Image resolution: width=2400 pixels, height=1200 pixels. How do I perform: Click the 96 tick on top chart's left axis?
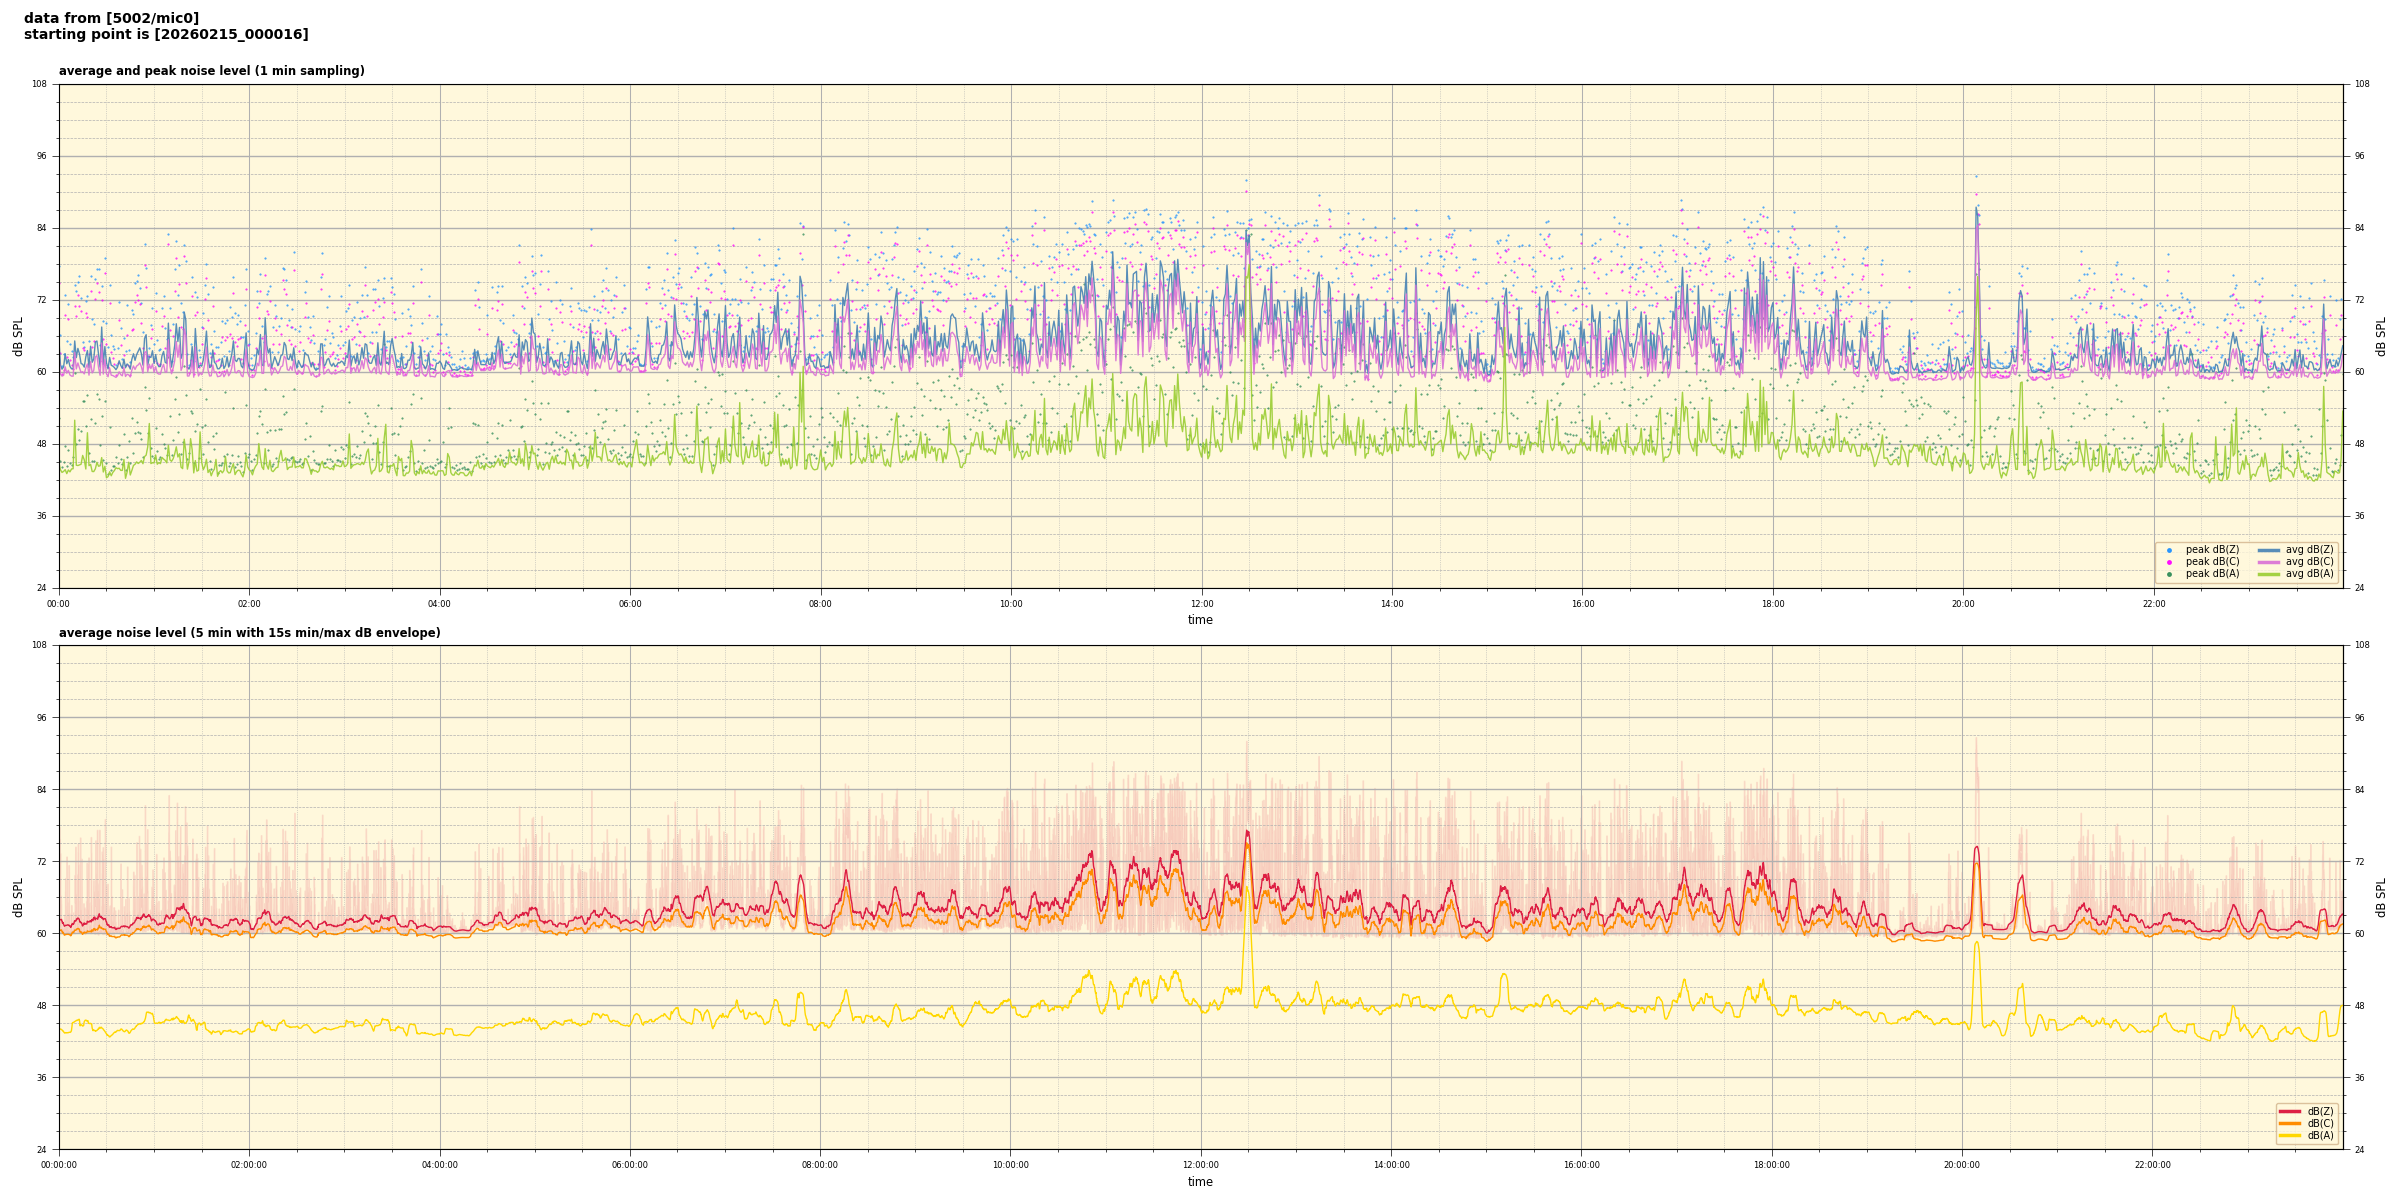coord(40,156)
